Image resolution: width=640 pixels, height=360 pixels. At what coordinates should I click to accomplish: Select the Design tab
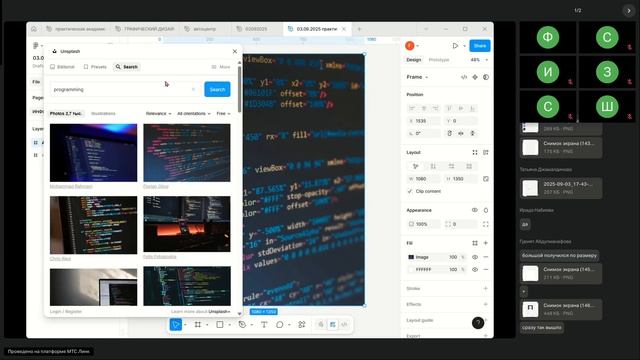pos(413,60)
